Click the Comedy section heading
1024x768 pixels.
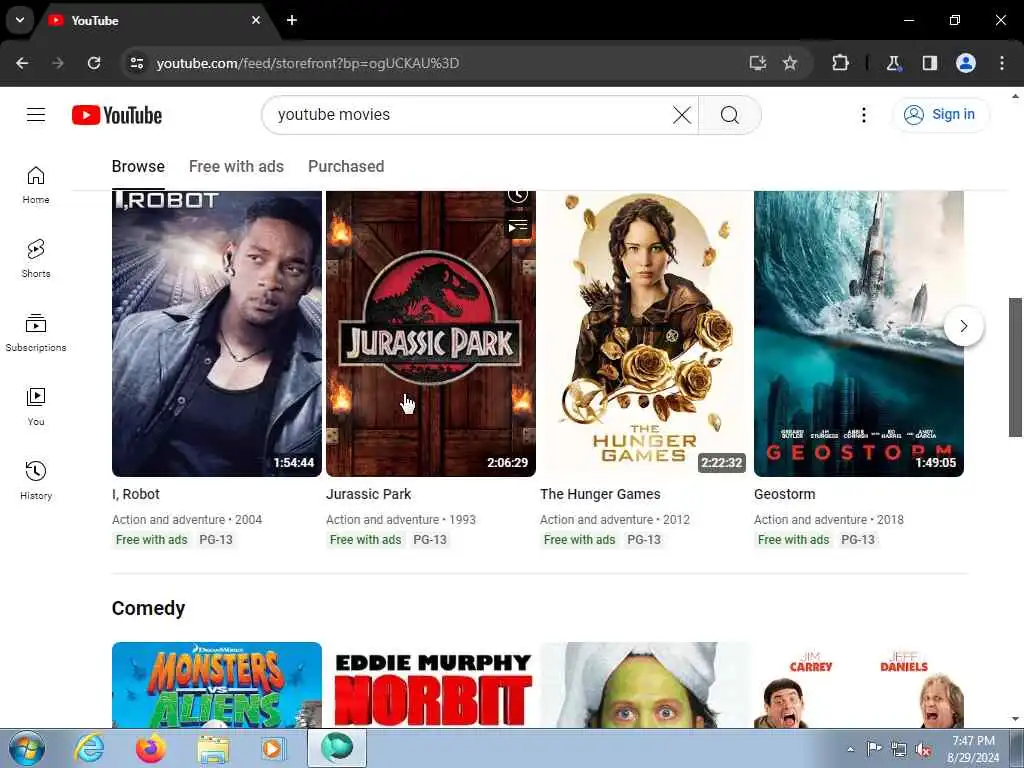pos(148,608)
